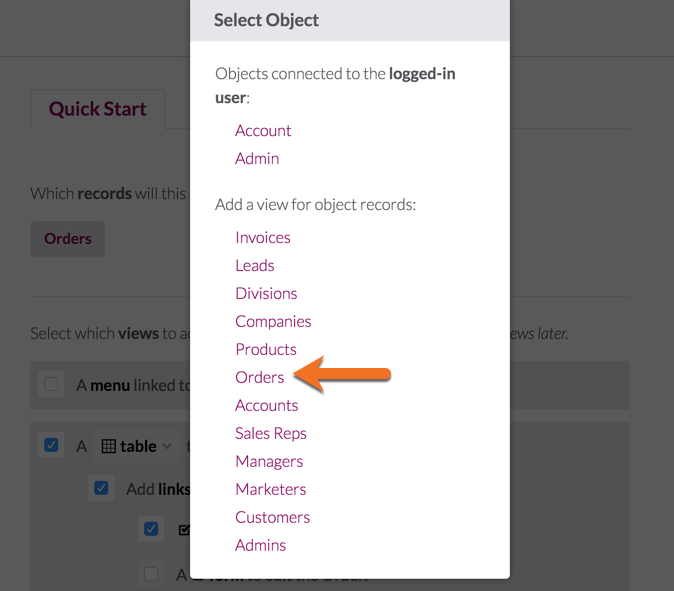Enable the menu linked view checkbox
674x591 pixels.
click(x=51, y=384)
